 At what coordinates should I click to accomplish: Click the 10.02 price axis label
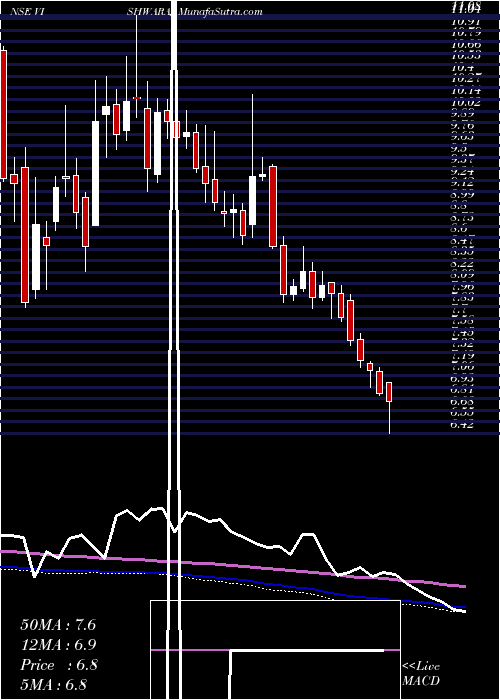[x=466, y=103]
